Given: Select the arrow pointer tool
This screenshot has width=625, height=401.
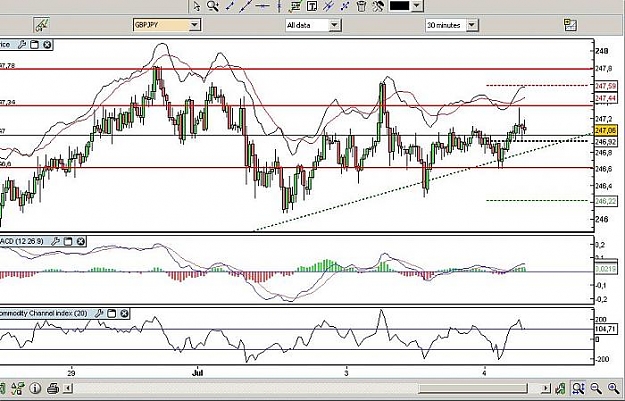Looking at the screenshot, I should click(197, 6).
